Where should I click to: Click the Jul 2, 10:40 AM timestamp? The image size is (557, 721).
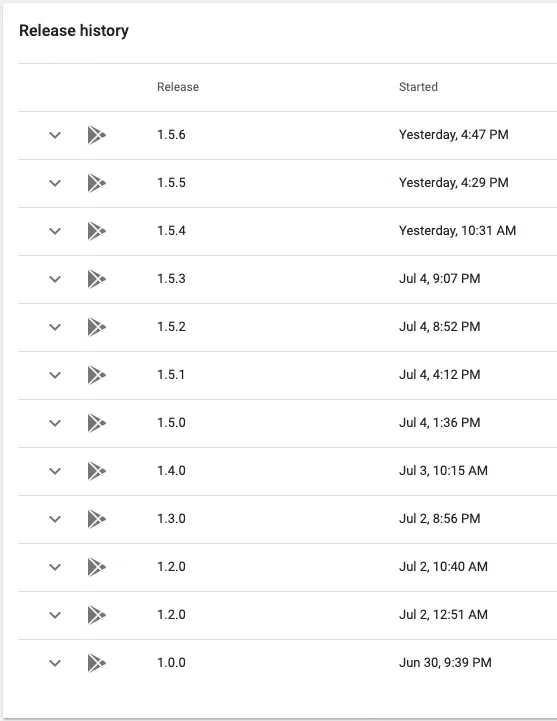point(443,566)
